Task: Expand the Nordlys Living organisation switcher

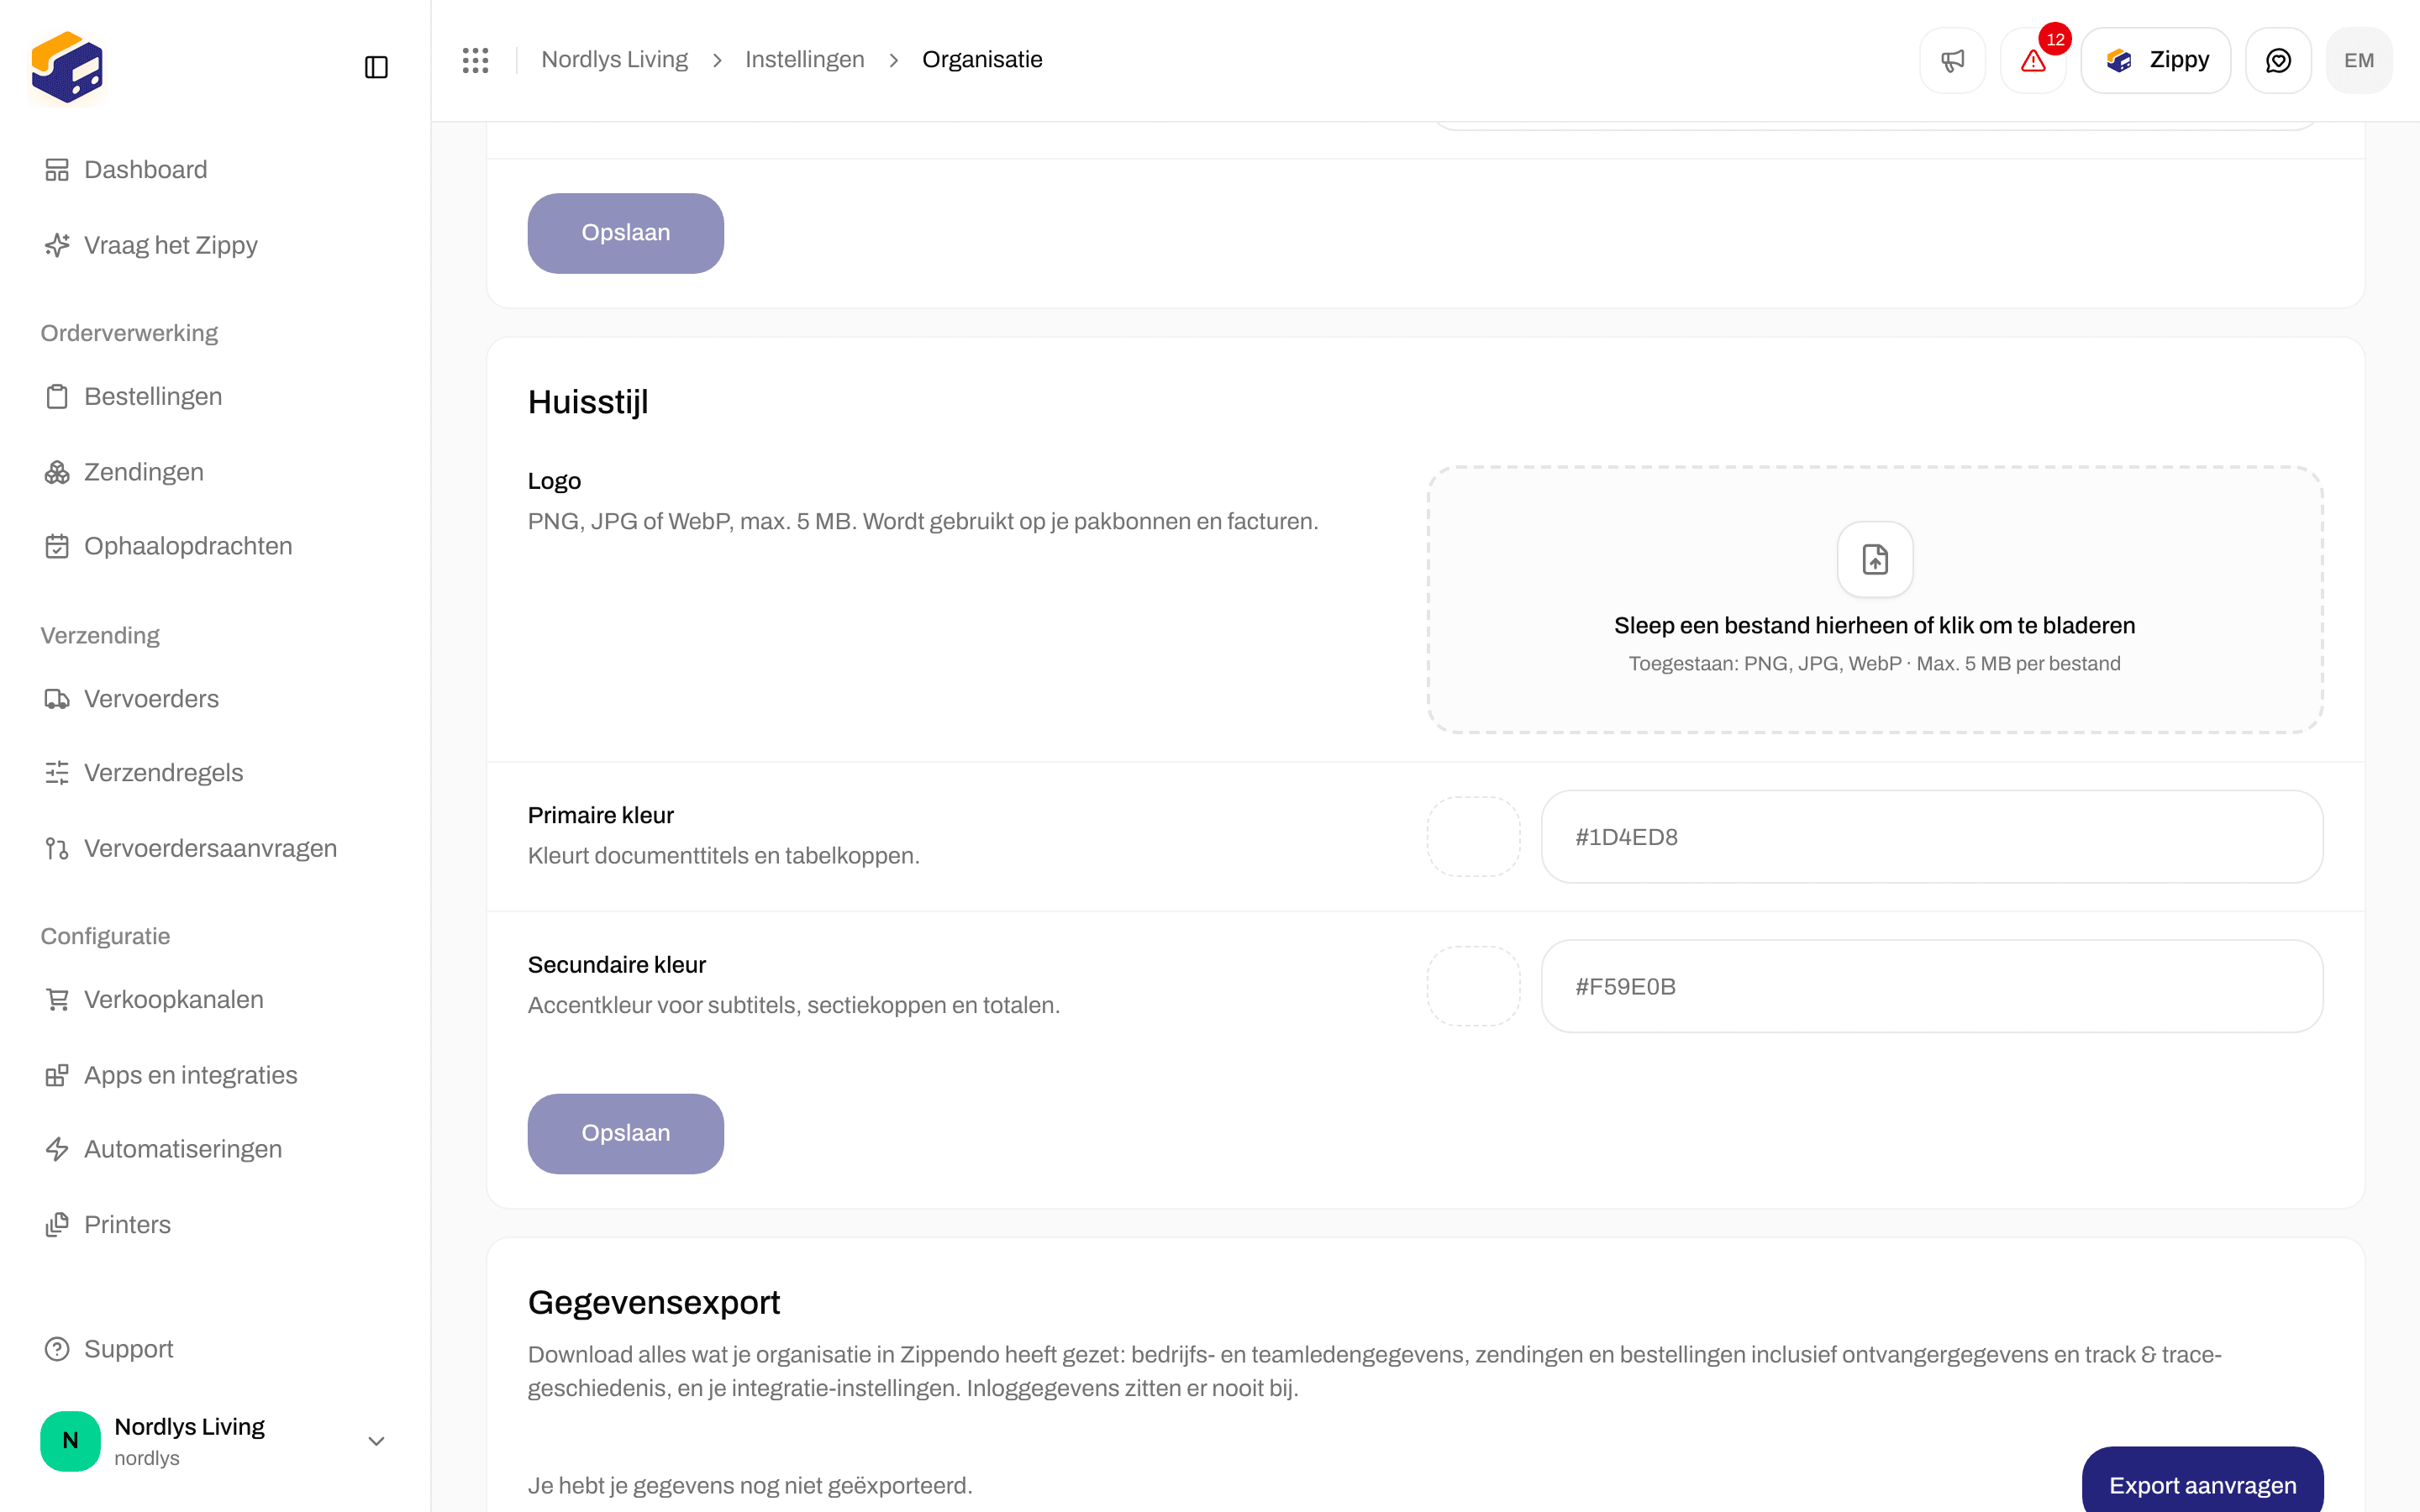Action: [215, 1441]
